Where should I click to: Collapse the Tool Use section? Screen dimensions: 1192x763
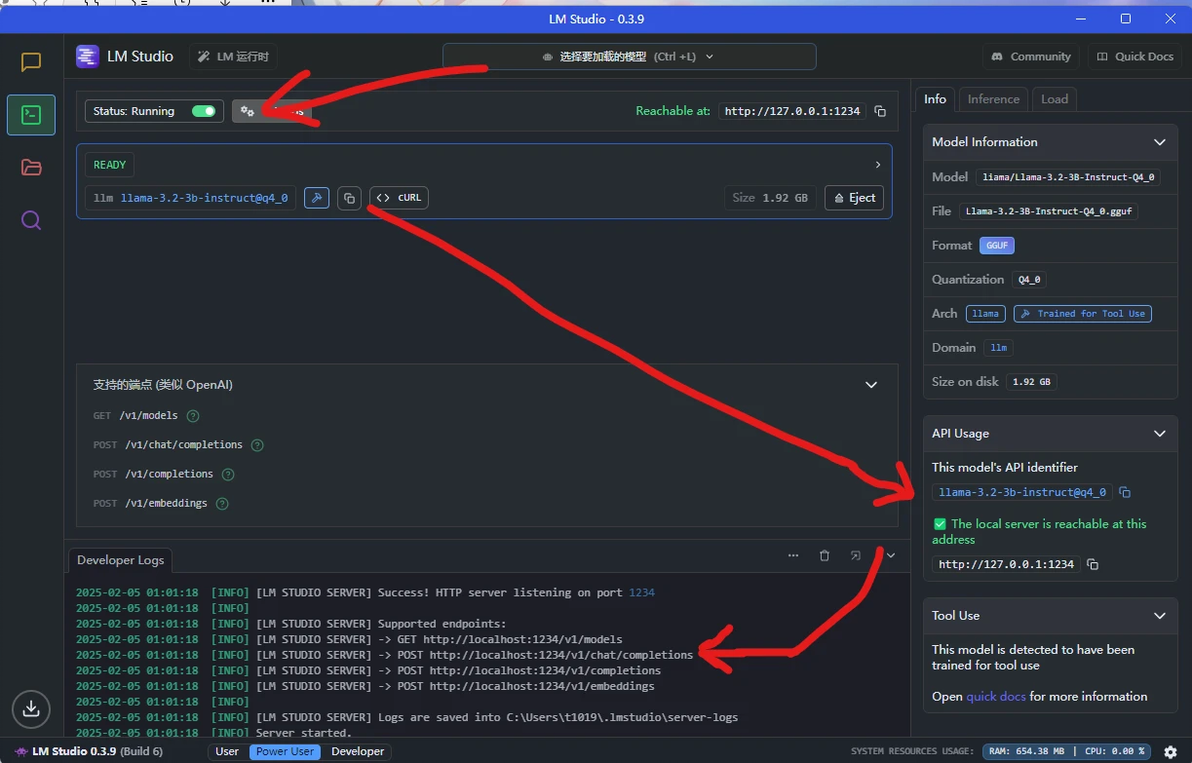1159,616
